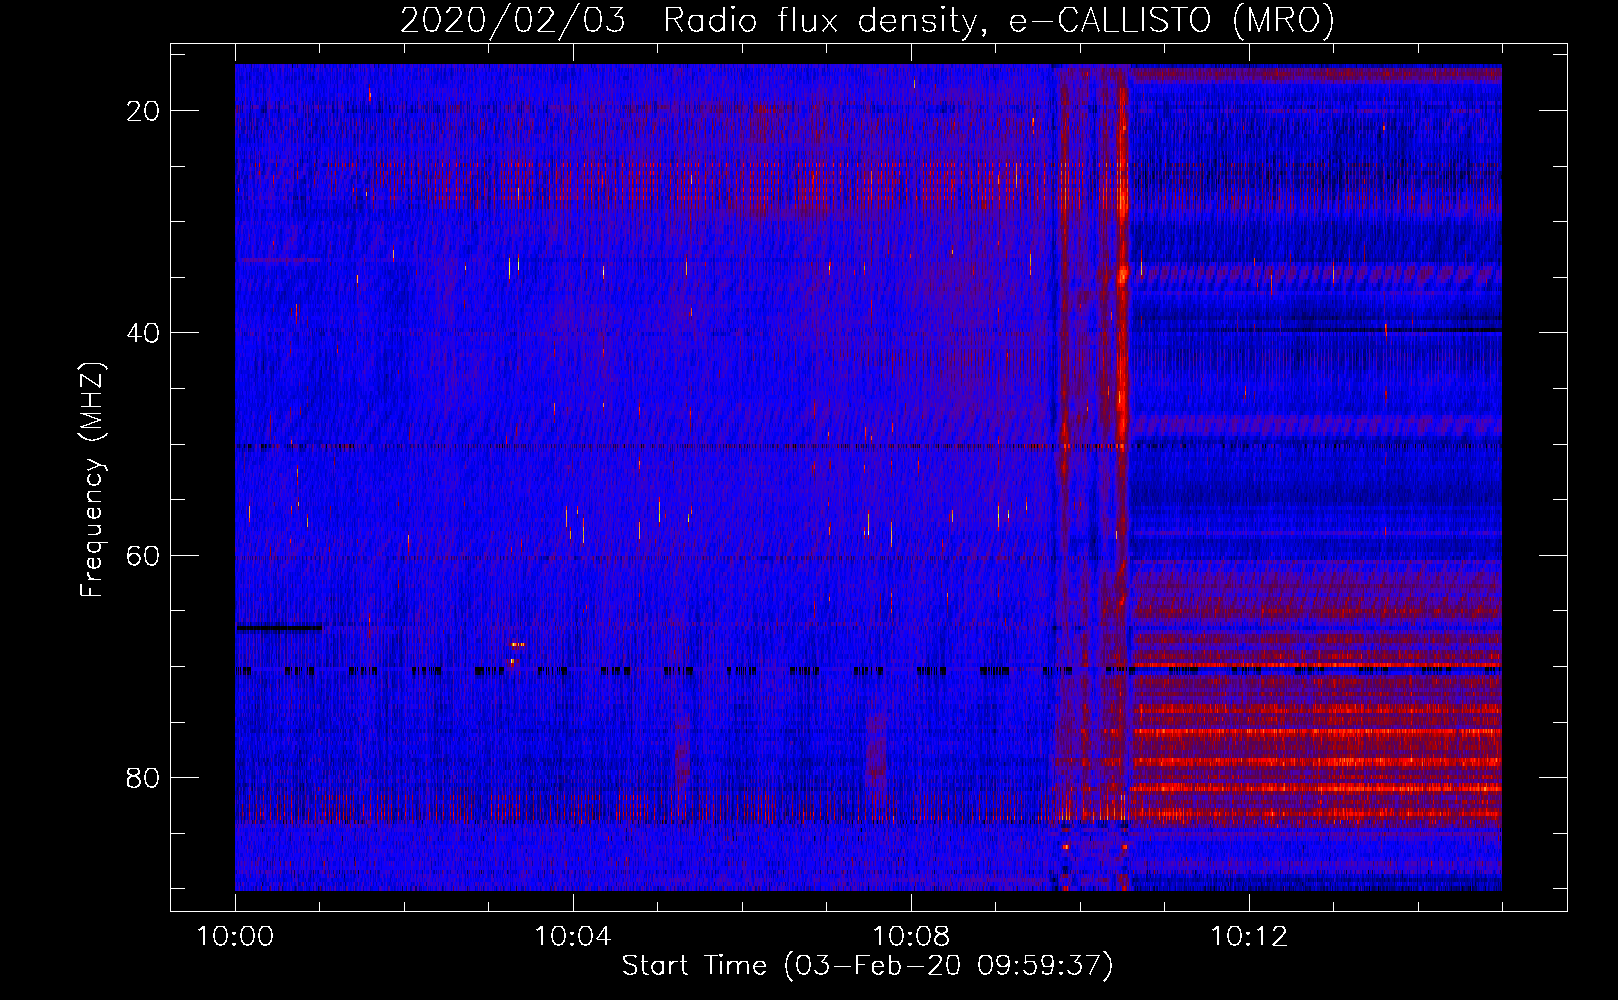
Task: Click the '10:04' time tick label
Action: (x=573, y=937)
